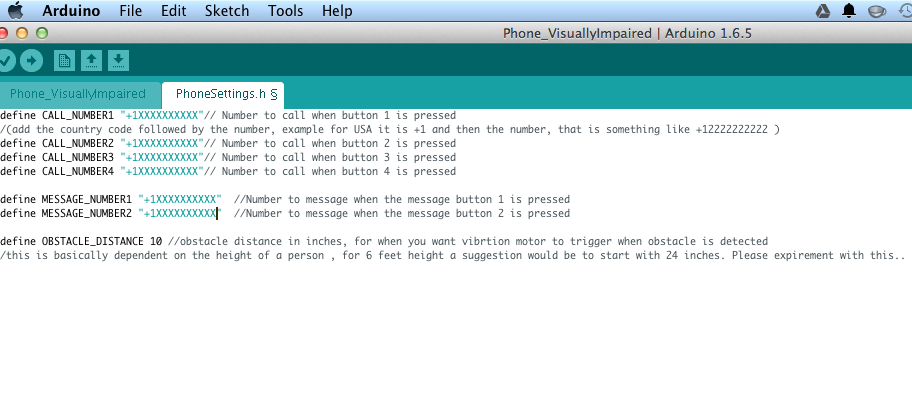The image size is (912, 412).
Task: Click the CALL_NUMBER2 define text
Action: coord(57,143)
